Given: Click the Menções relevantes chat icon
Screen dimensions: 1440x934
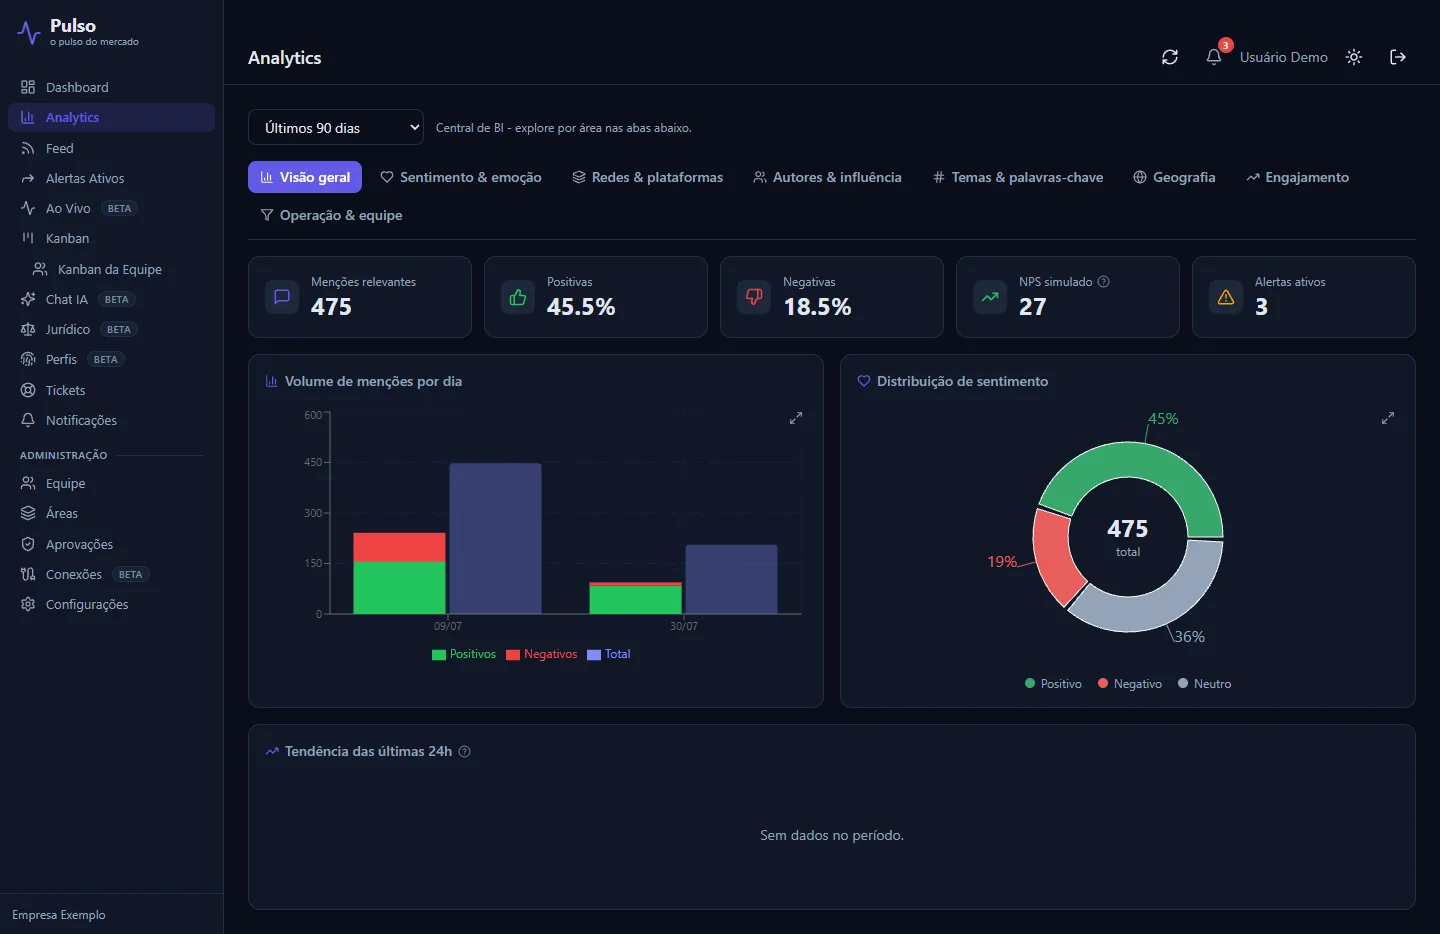Looking at the screenshot, I should pos(282,297).
